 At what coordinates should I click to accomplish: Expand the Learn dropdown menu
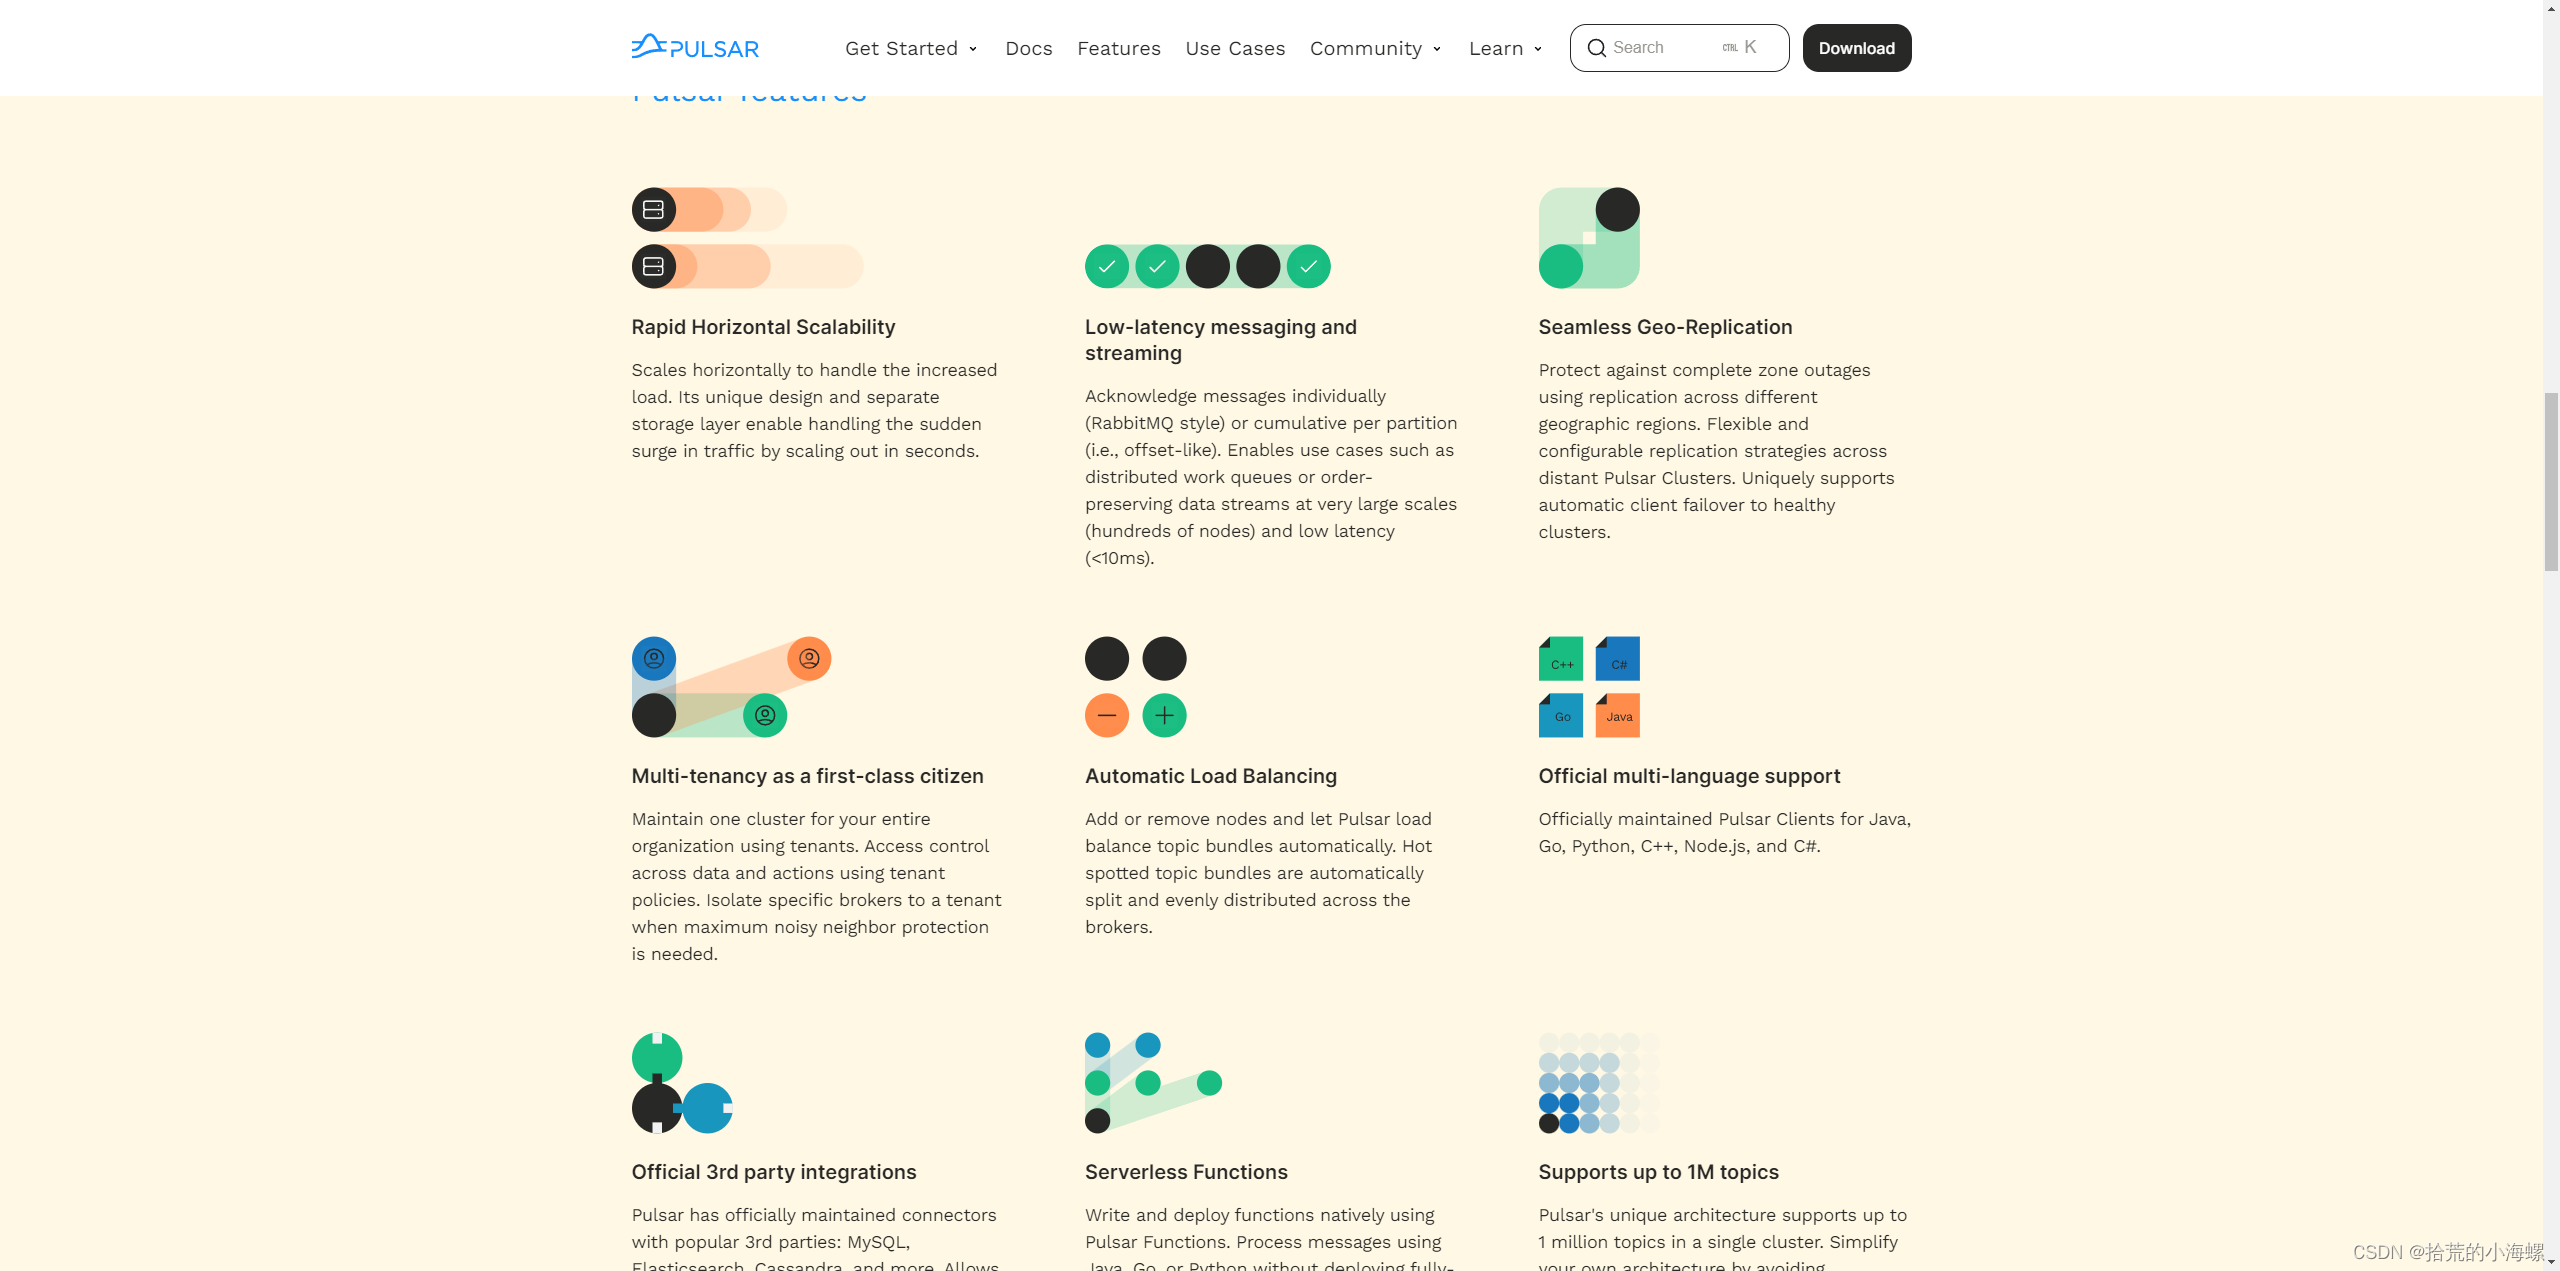coord(1506,48)
